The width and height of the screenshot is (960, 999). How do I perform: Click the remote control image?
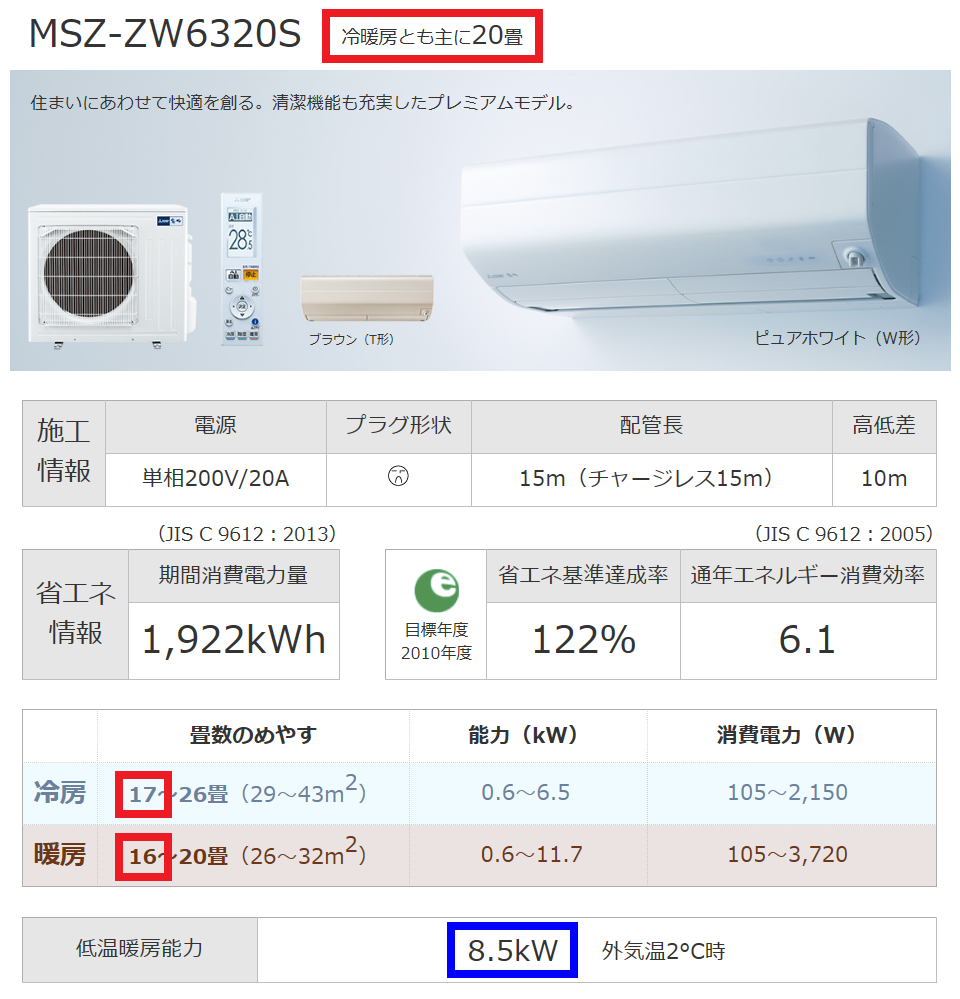tap(242, 268)
